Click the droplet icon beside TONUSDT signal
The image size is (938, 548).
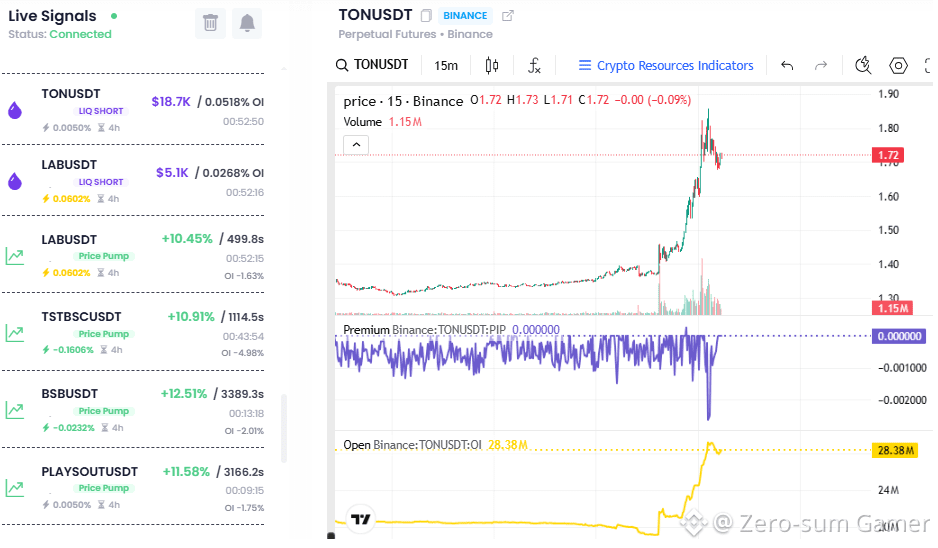15,110
